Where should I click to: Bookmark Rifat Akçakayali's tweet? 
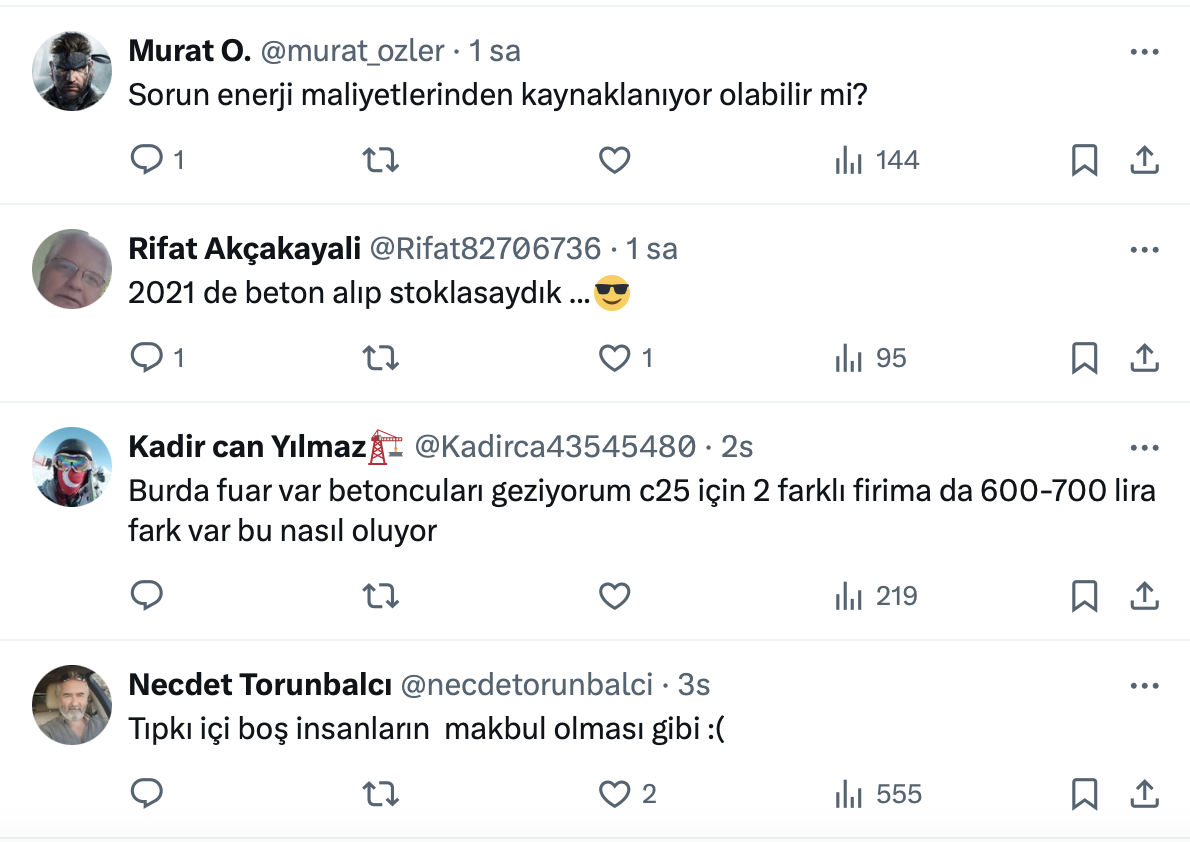tap(1084, 358)
